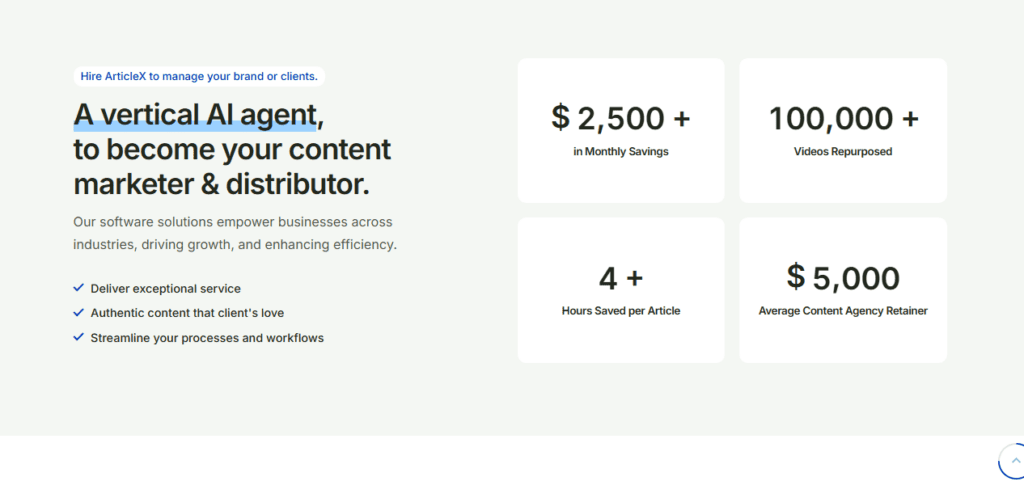Click checkmark icon beside "Authentic content" line
This screenshot has width=1024, height=494.
click(x=78, y=313)
